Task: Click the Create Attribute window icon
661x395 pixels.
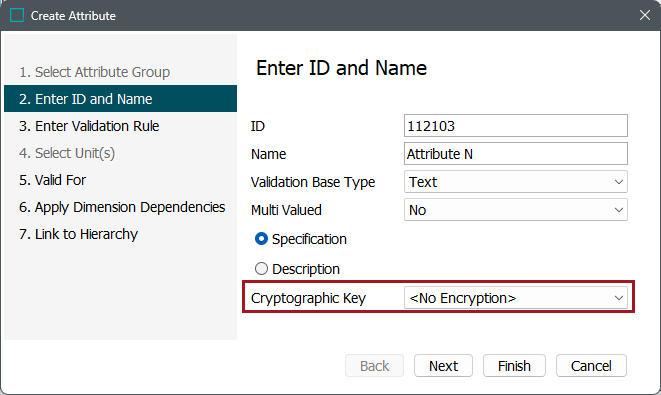Action: coord(17,16)
